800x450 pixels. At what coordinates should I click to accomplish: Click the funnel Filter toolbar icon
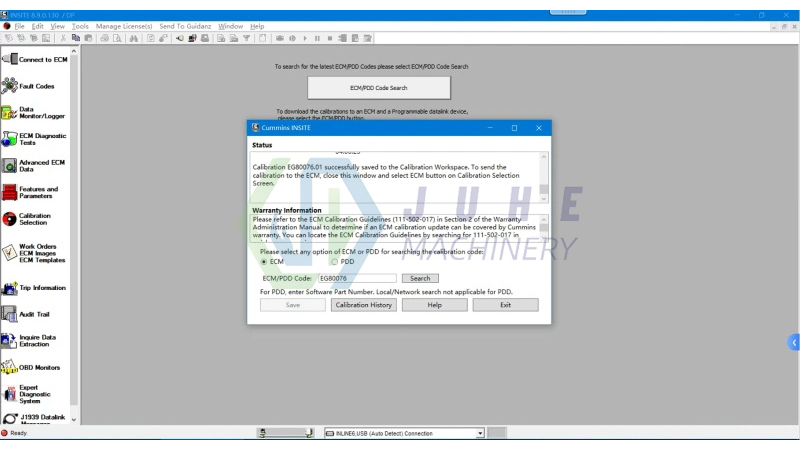(x=246, y=38)
